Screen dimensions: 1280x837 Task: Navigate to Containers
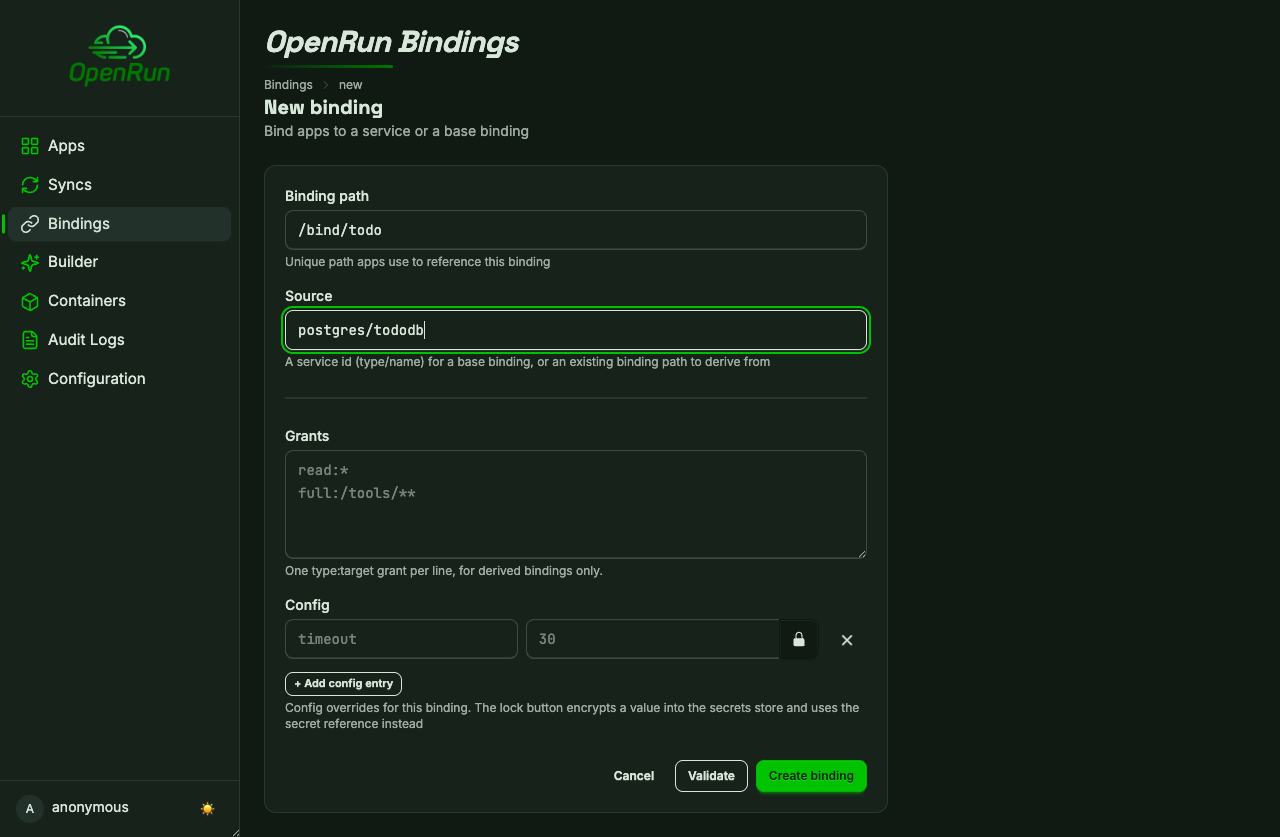[119, 301]
